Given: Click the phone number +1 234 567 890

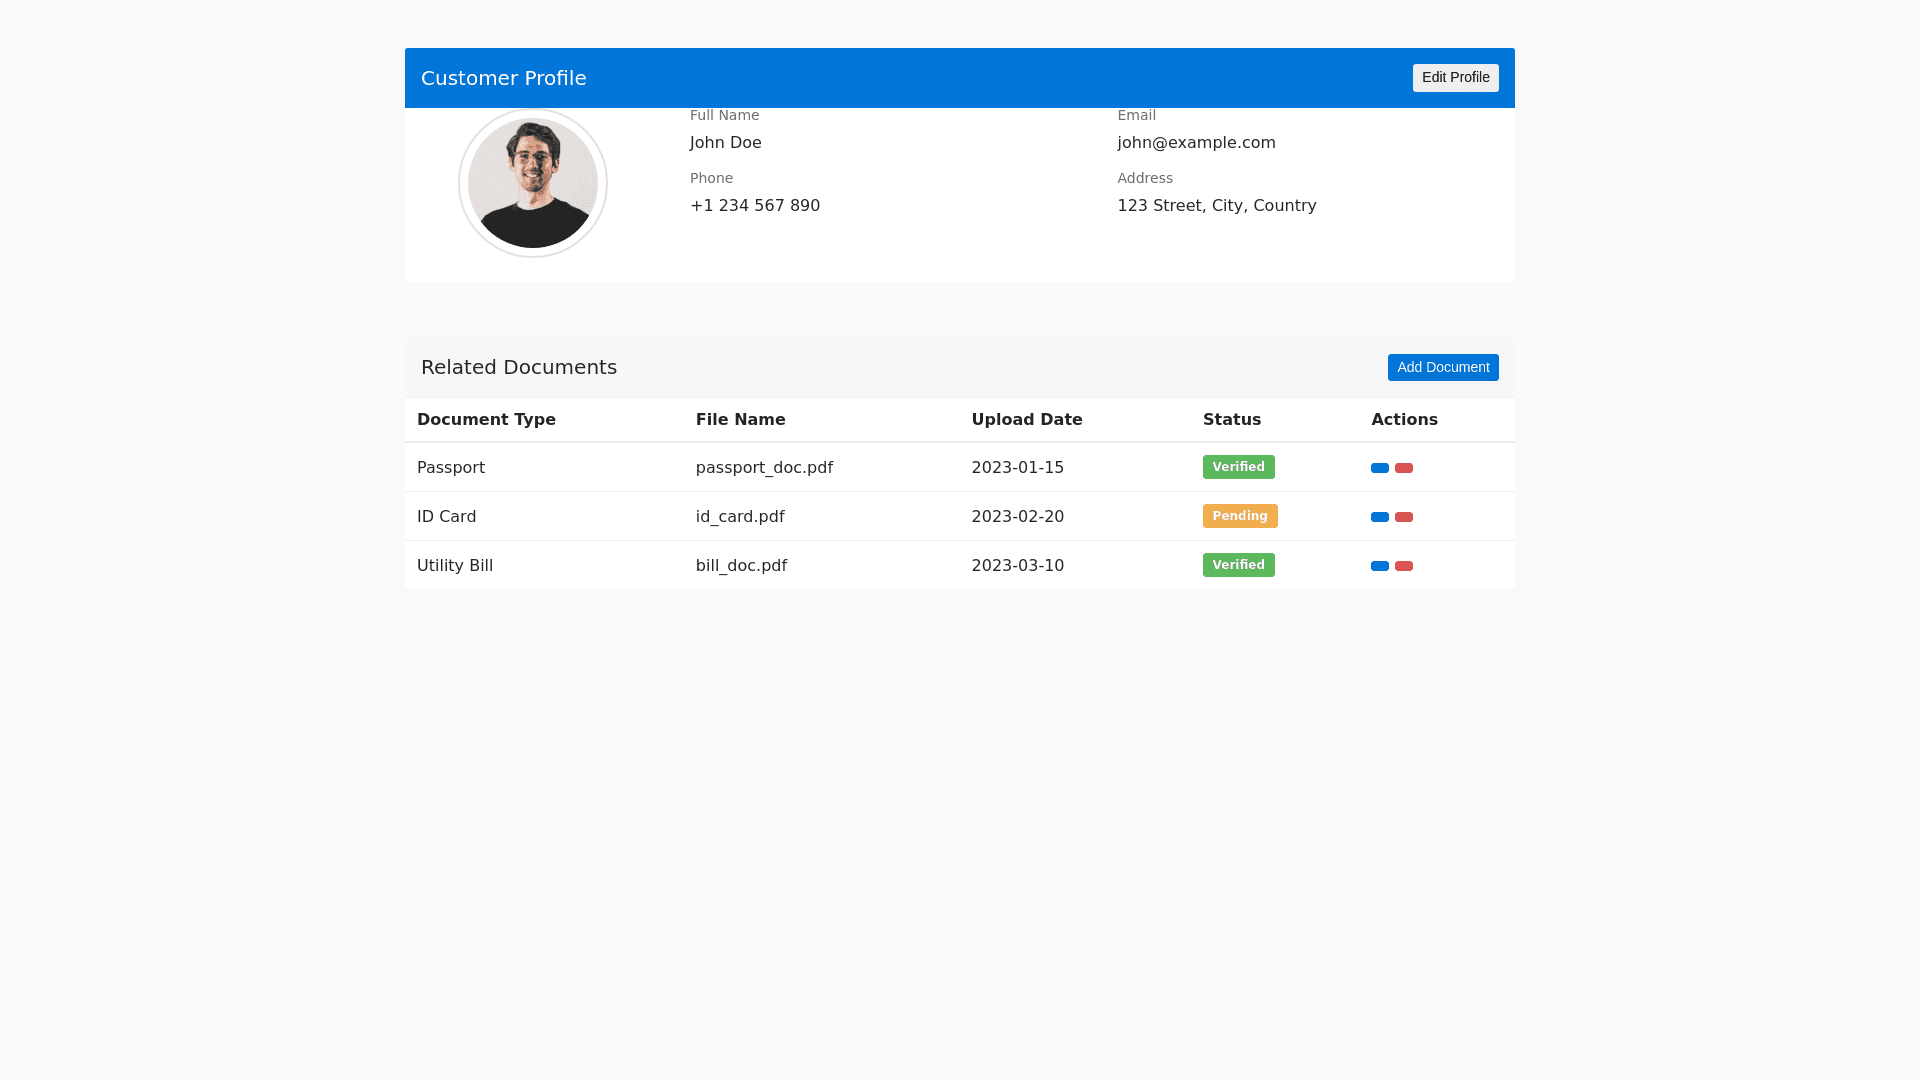Looking at the screenshot, I should click(754, 206).
